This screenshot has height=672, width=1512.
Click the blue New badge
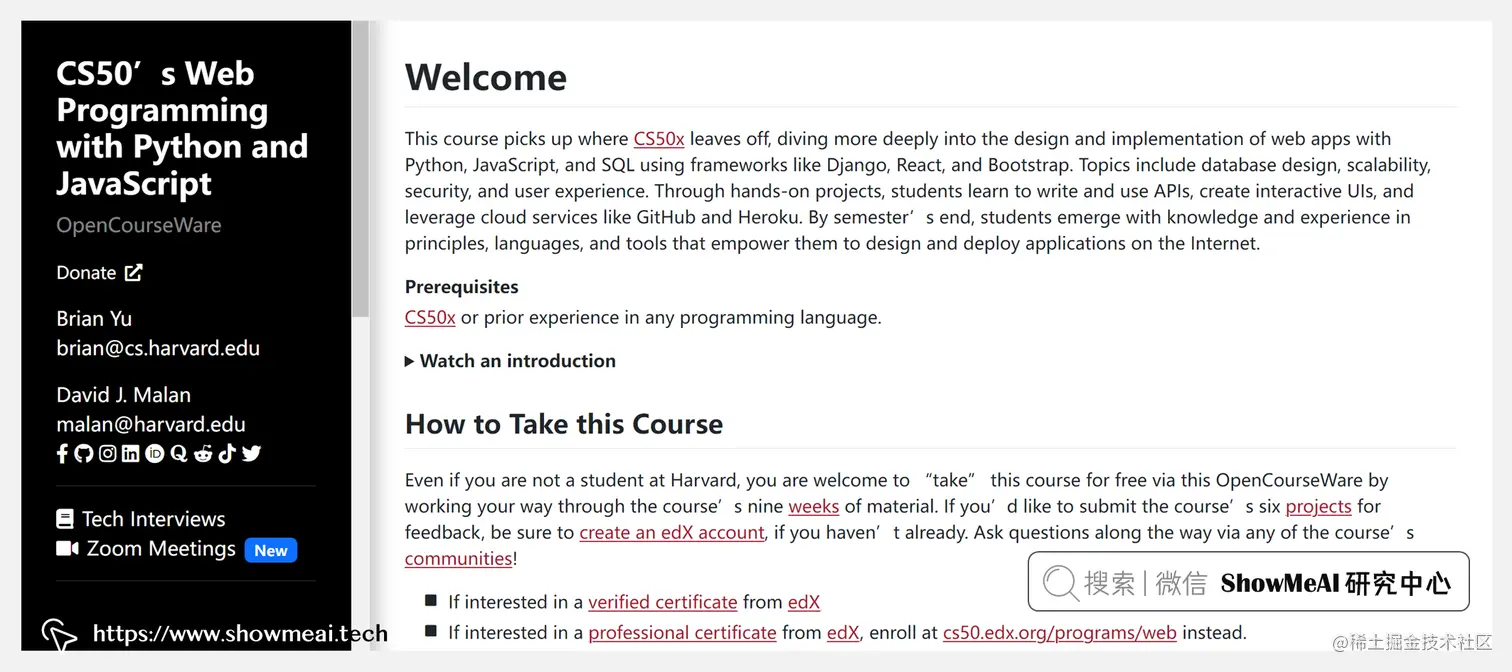pos(270,550)
